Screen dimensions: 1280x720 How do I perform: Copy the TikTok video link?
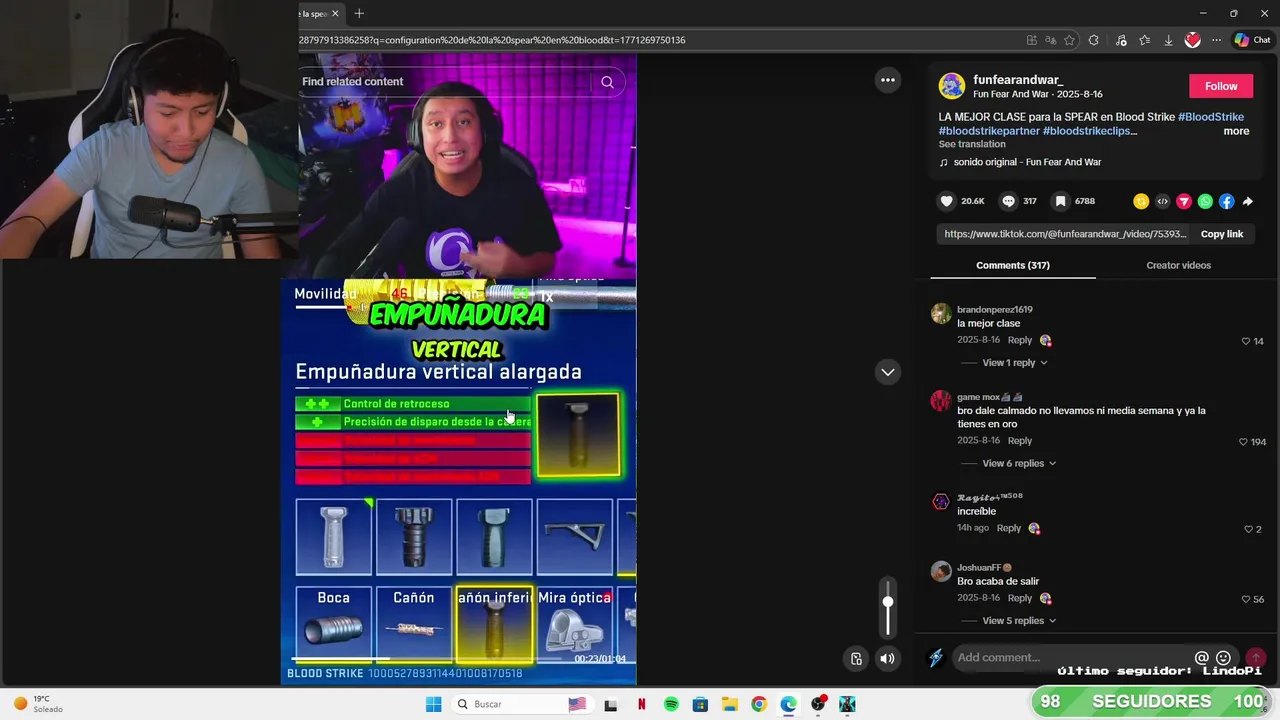click(x=1221, y=234)
